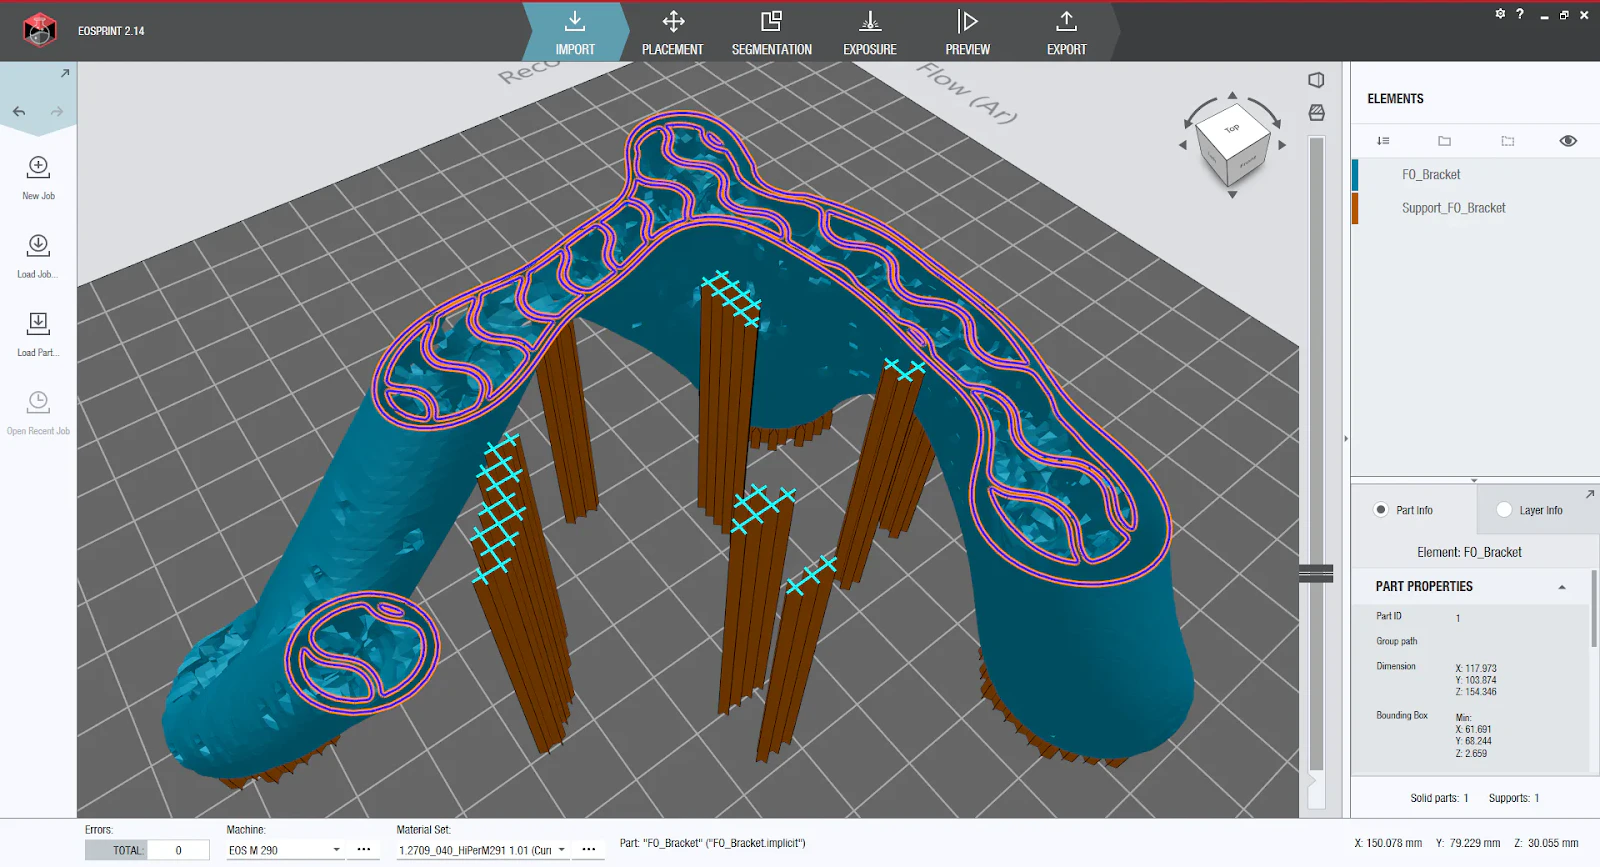Screen dimensions: 1600x867
Task: Click the Export button
Action: pyautogui.click(x=1066, y=33)
